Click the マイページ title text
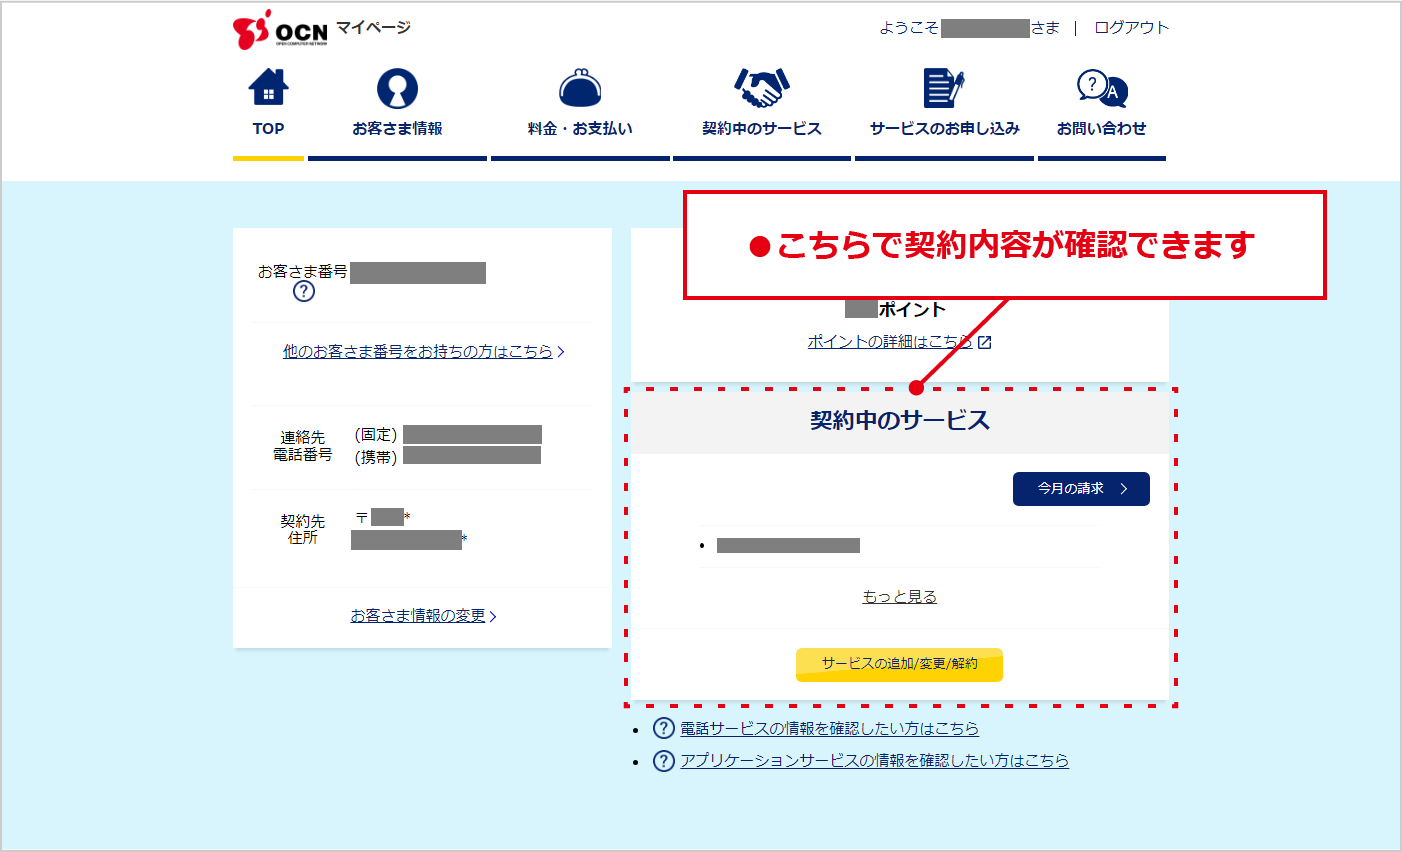Viewport: 1402px width, 852px height. (x=373, y=27)
